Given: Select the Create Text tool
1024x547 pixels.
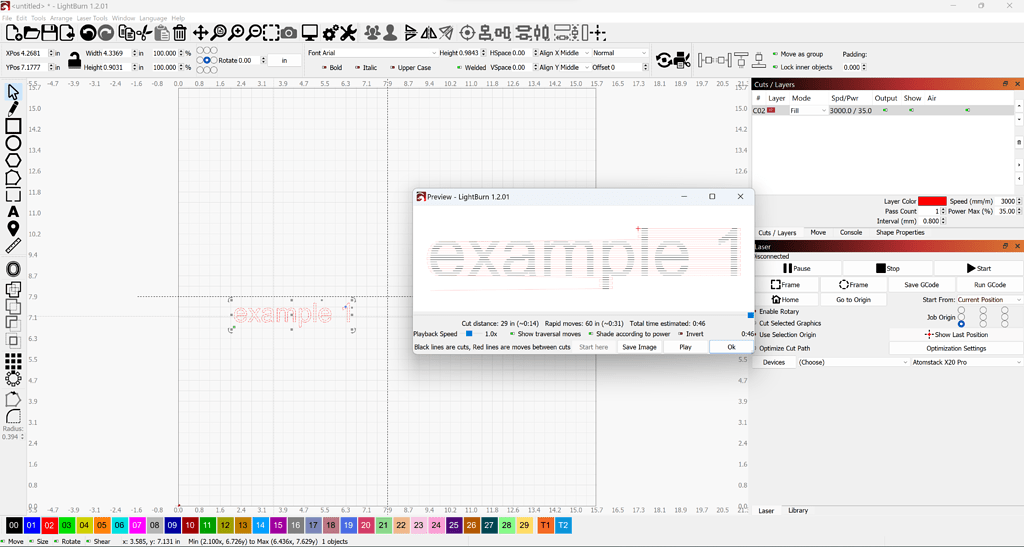Looking at the screenshot, I should tap(13, 212).
